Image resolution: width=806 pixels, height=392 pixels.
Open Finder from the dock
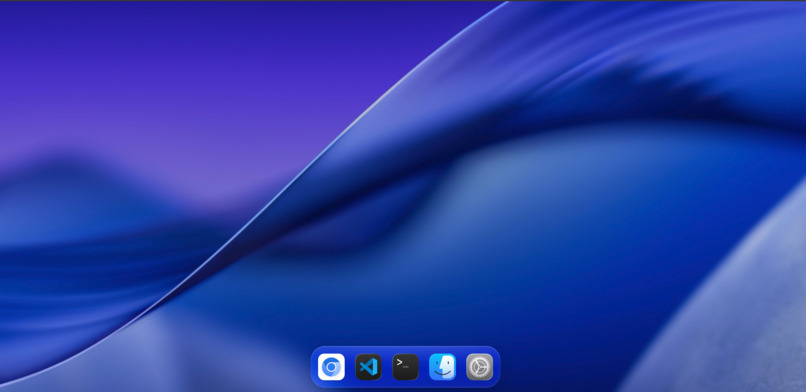coord(443,367)
